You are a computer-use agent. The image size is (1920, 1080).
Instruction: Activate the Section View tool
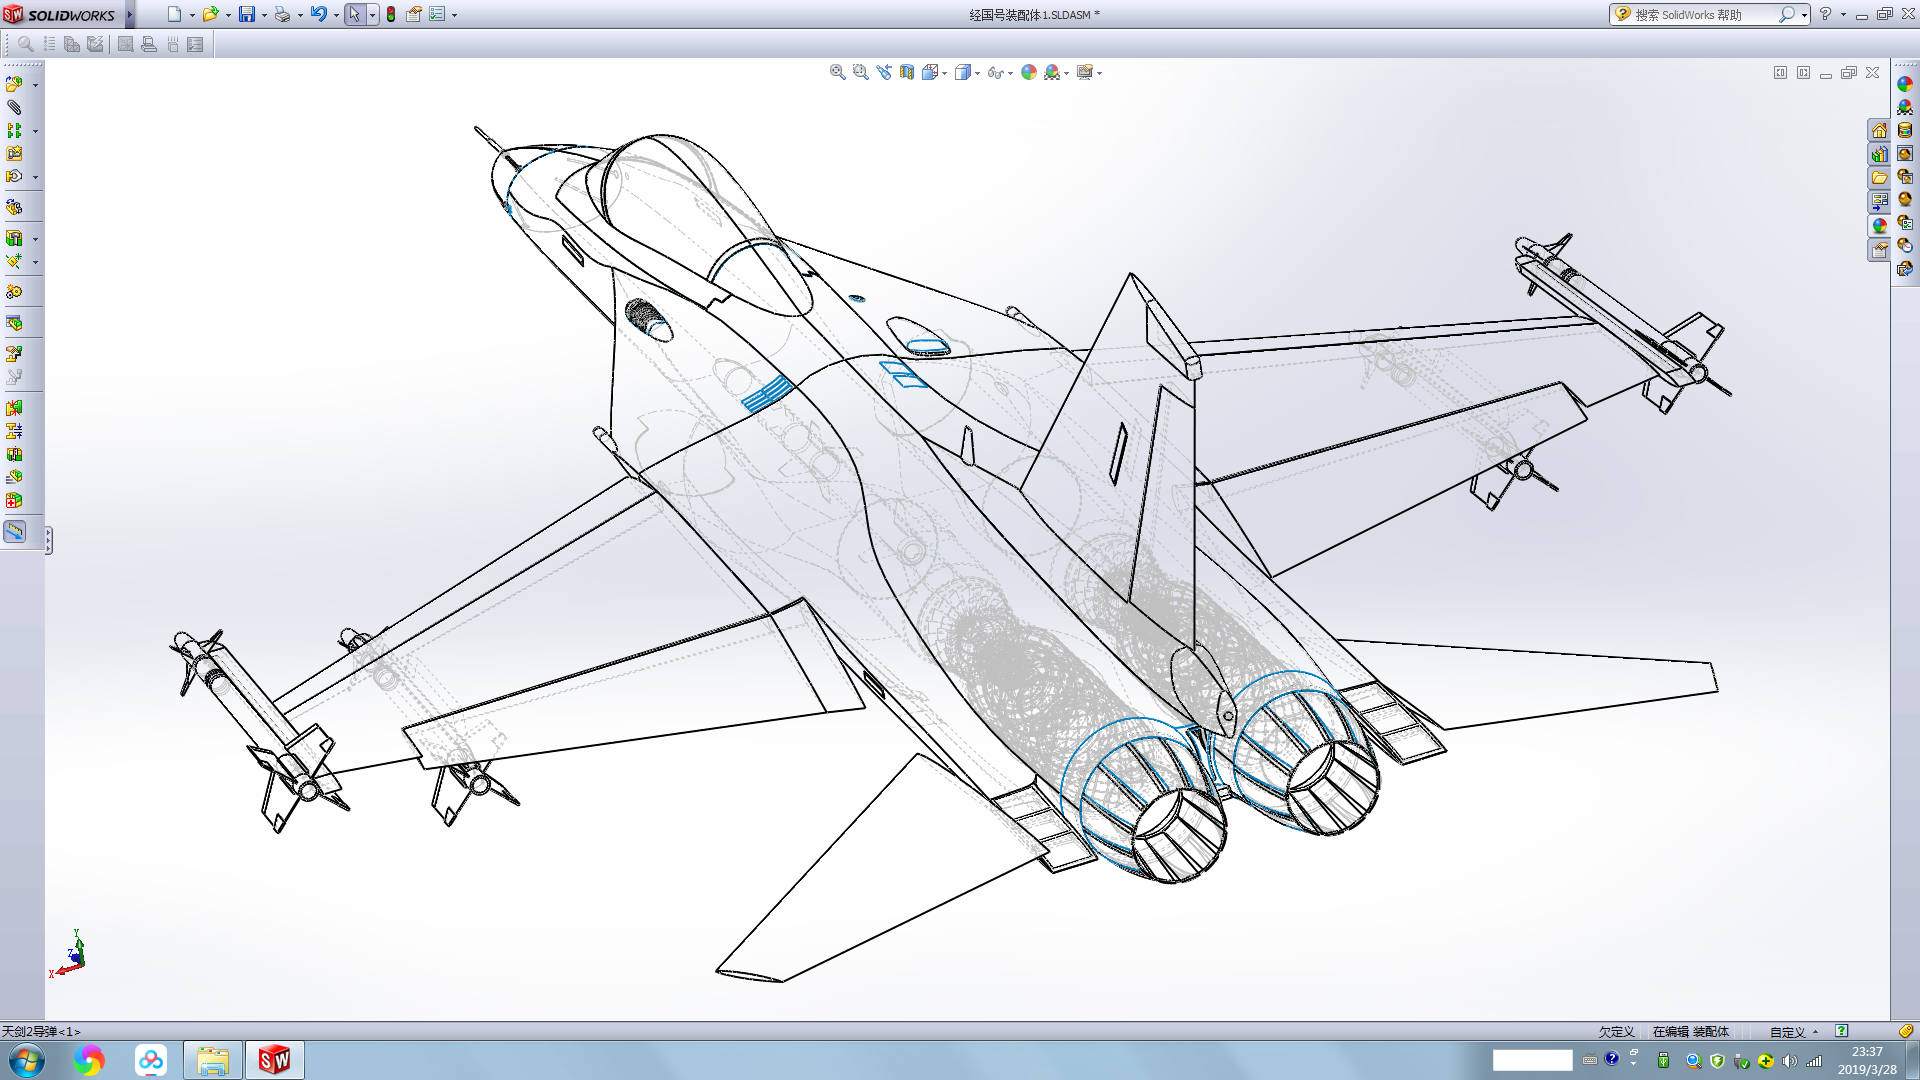tap(907, 72)
